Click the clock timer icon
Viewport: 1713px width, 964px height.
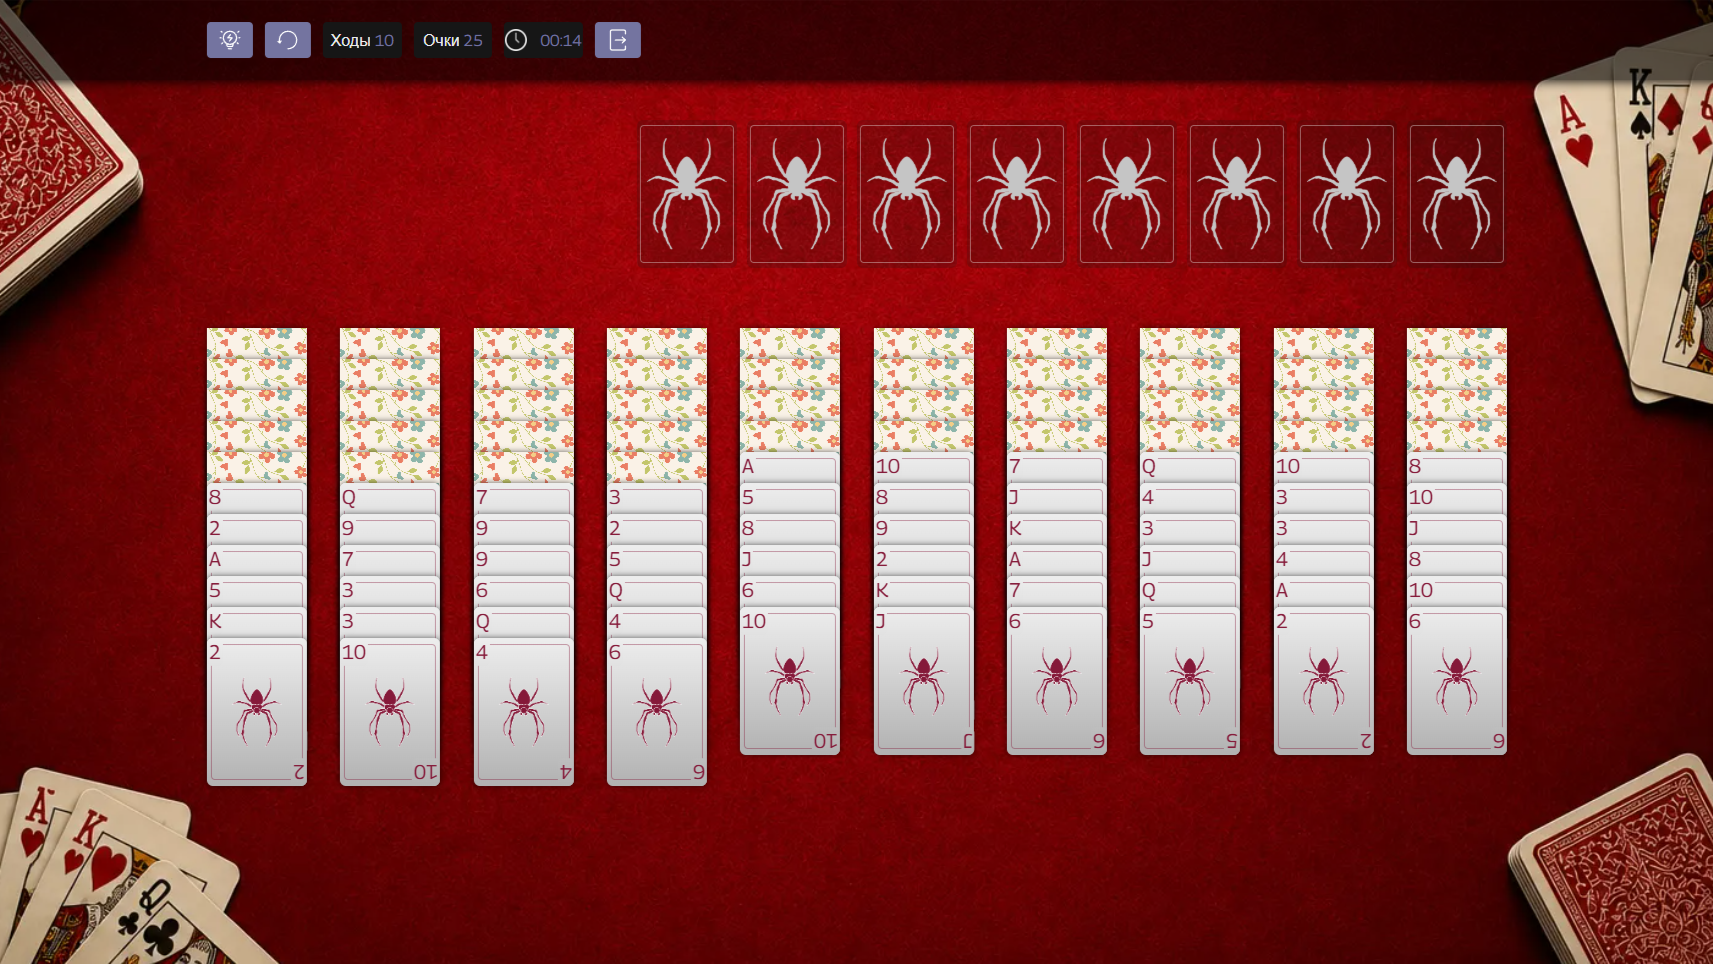(x=516, y=40)
